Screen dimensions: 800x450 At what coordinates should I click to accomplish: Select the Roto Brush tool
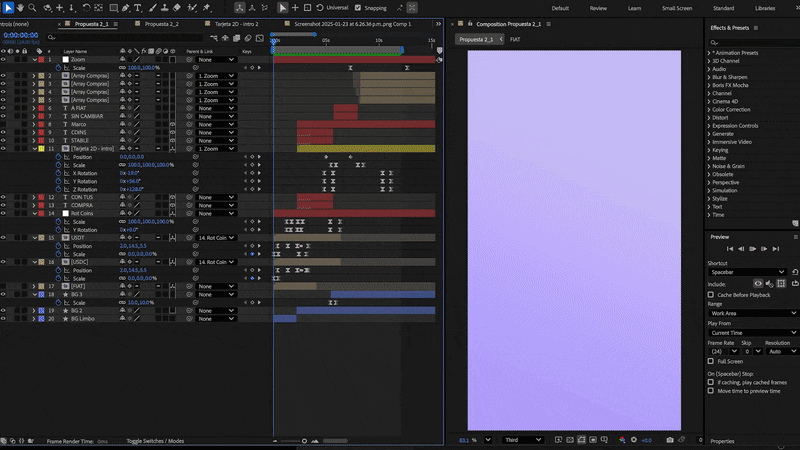coord(192,8)
